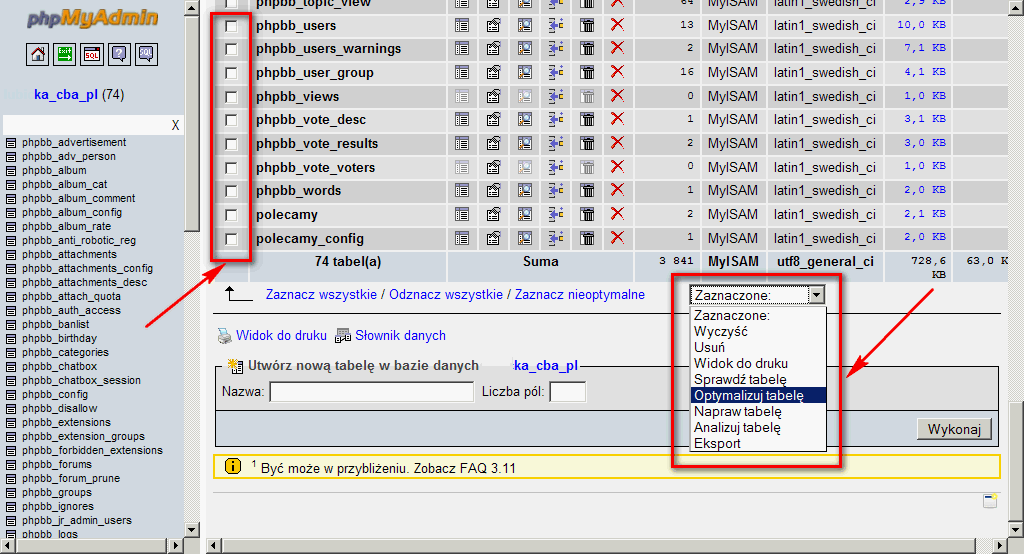Choose Eksport from the dropdown list
Screen dimensions: 1024x554
(x=758, y=444)
